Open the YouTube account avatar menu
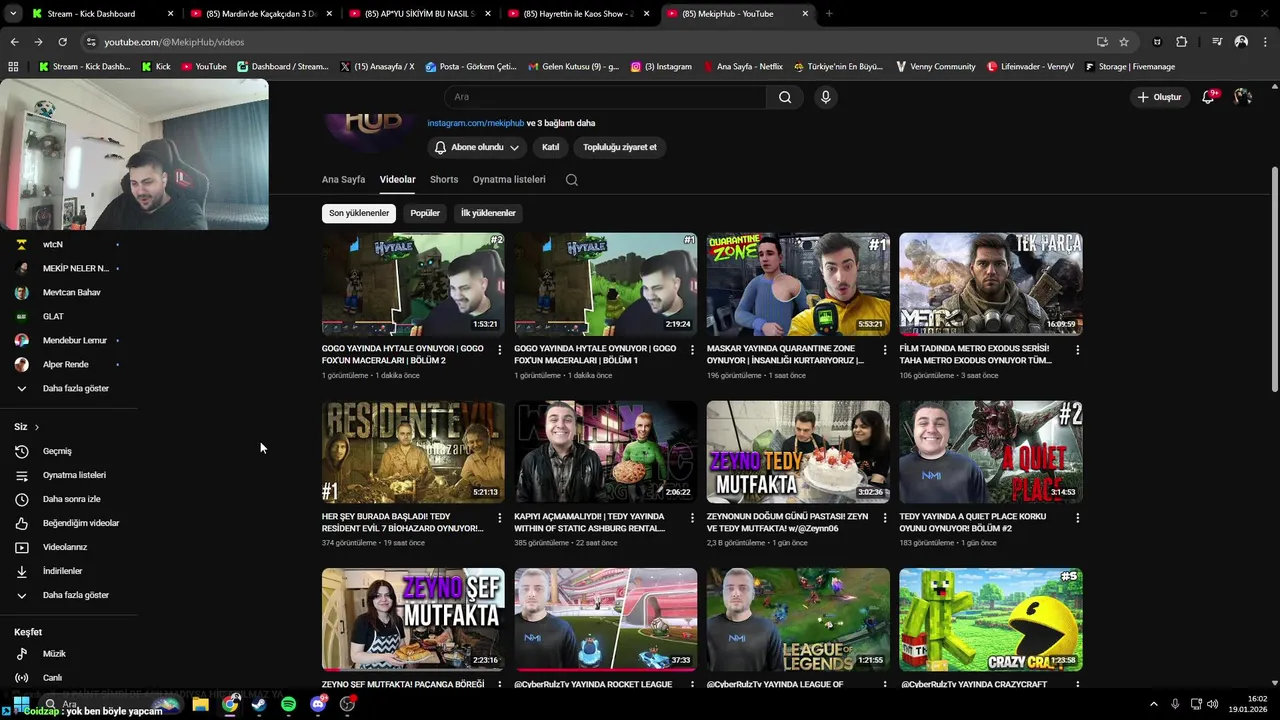This screenshot has width=1280, height=720. 1243,97
